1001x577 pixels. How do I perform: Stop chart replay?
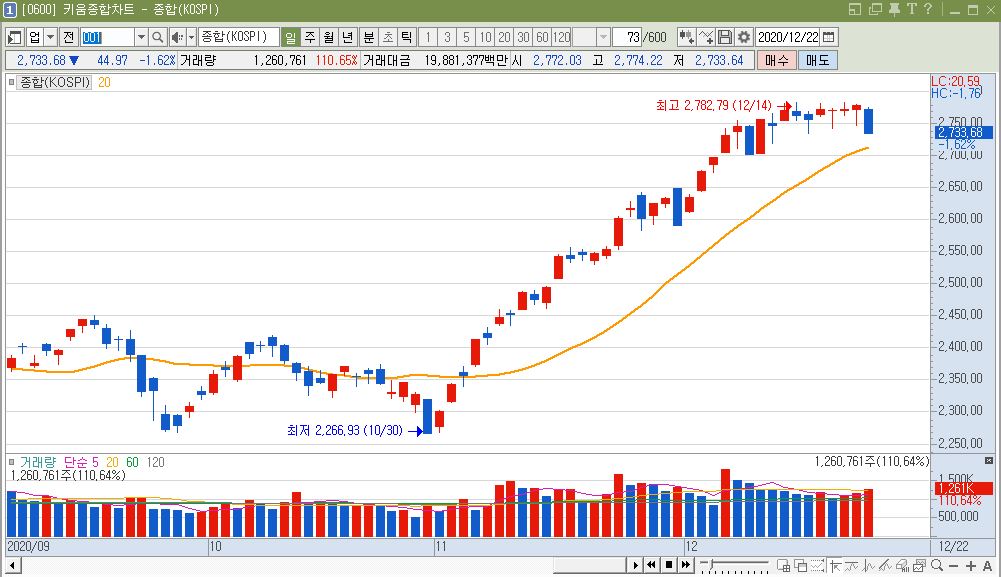click(x=669, y=565)
